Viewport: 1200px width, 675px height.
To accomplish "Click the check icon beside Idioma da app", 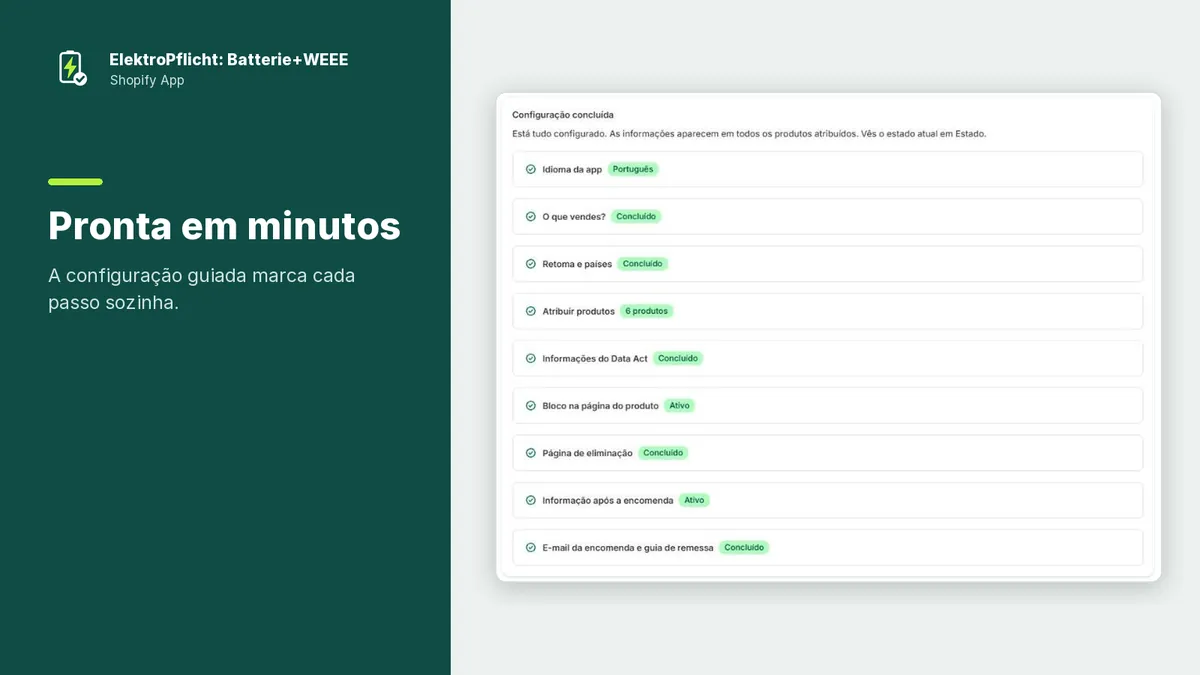I will (531, 169).
